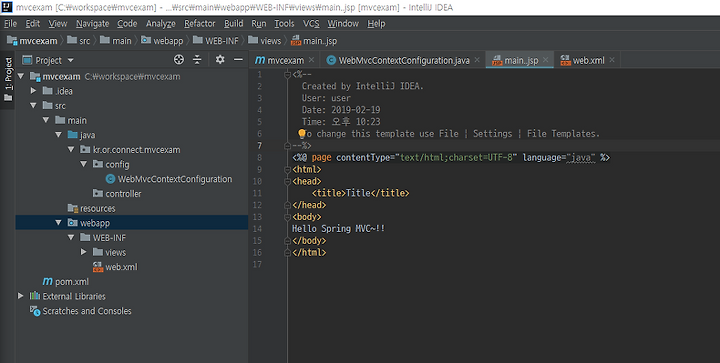Close the mvcexam editor tab
The width and height of the screenshot is (720, 363).
pyautogui.click(x=311, y=60)
